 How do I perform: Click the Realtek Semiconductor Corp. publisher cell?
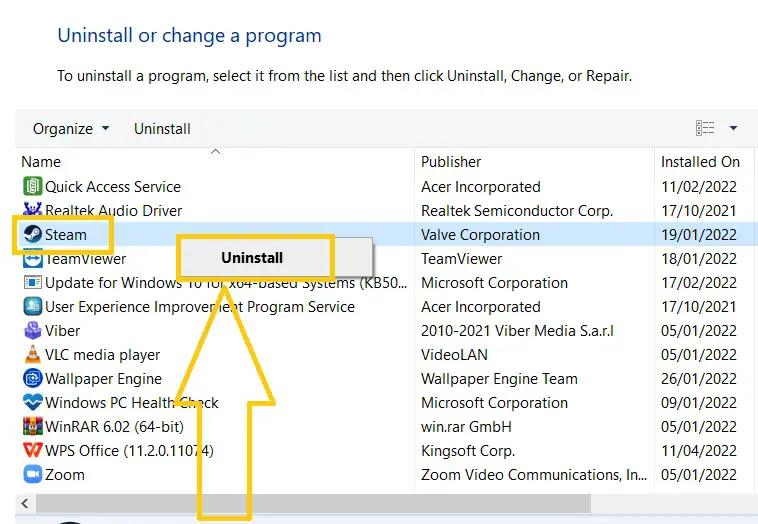[x=517, y=211]
